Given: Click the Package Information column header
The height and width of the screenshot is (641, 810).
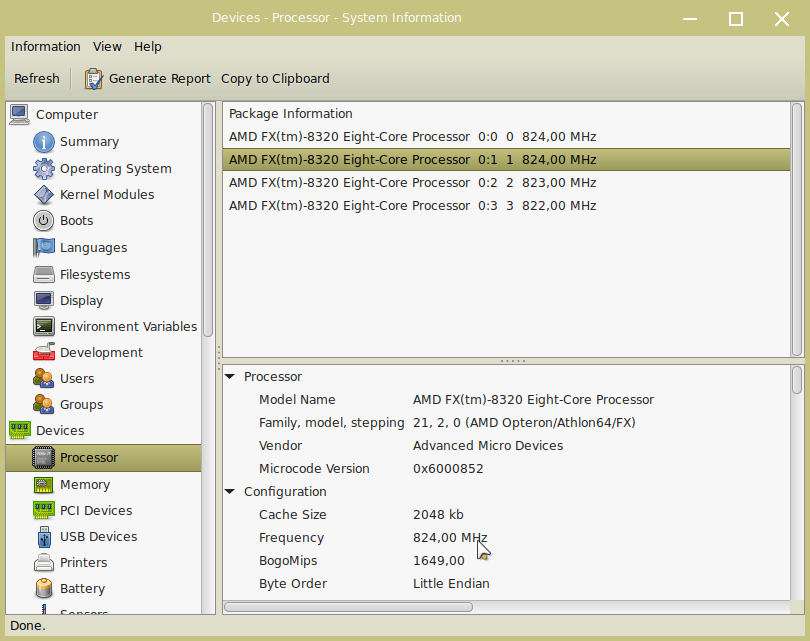Looking at the screenshot, I should [291, 114].
